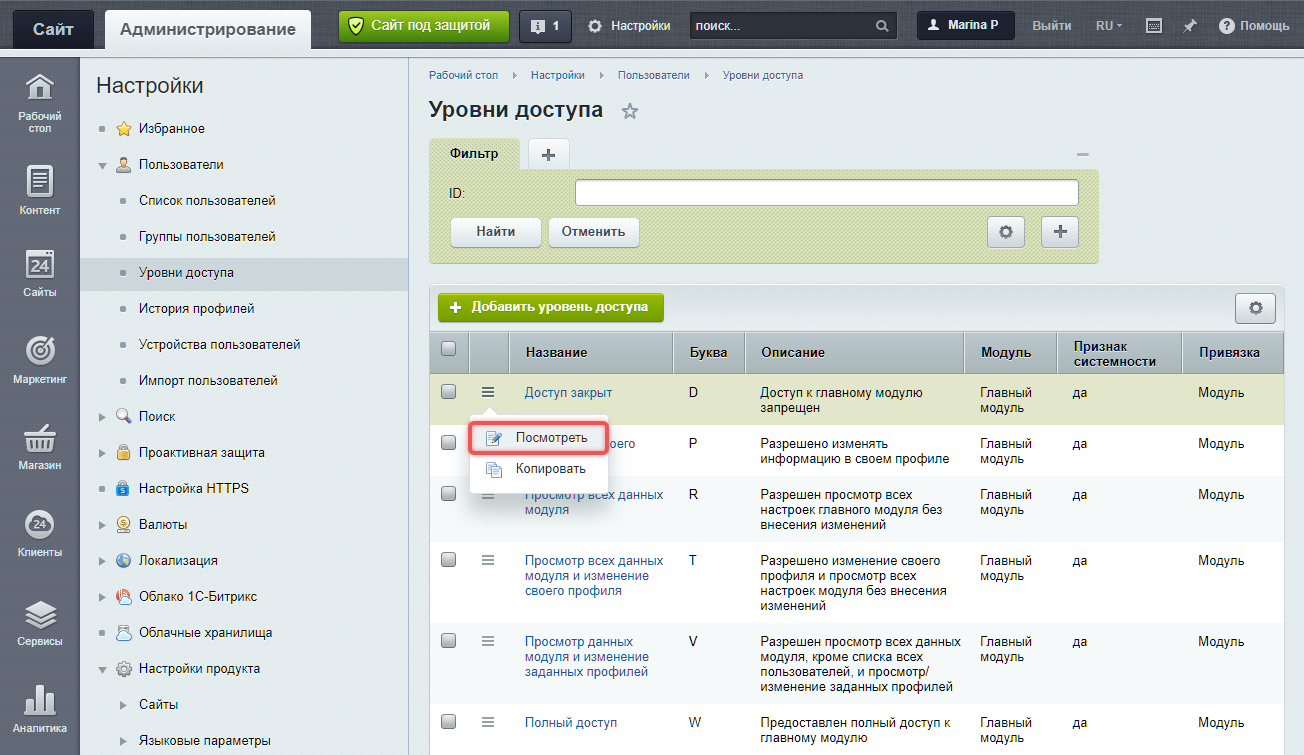Add page to favorites with star icon

pyautogui.click(x=630, y=111)
